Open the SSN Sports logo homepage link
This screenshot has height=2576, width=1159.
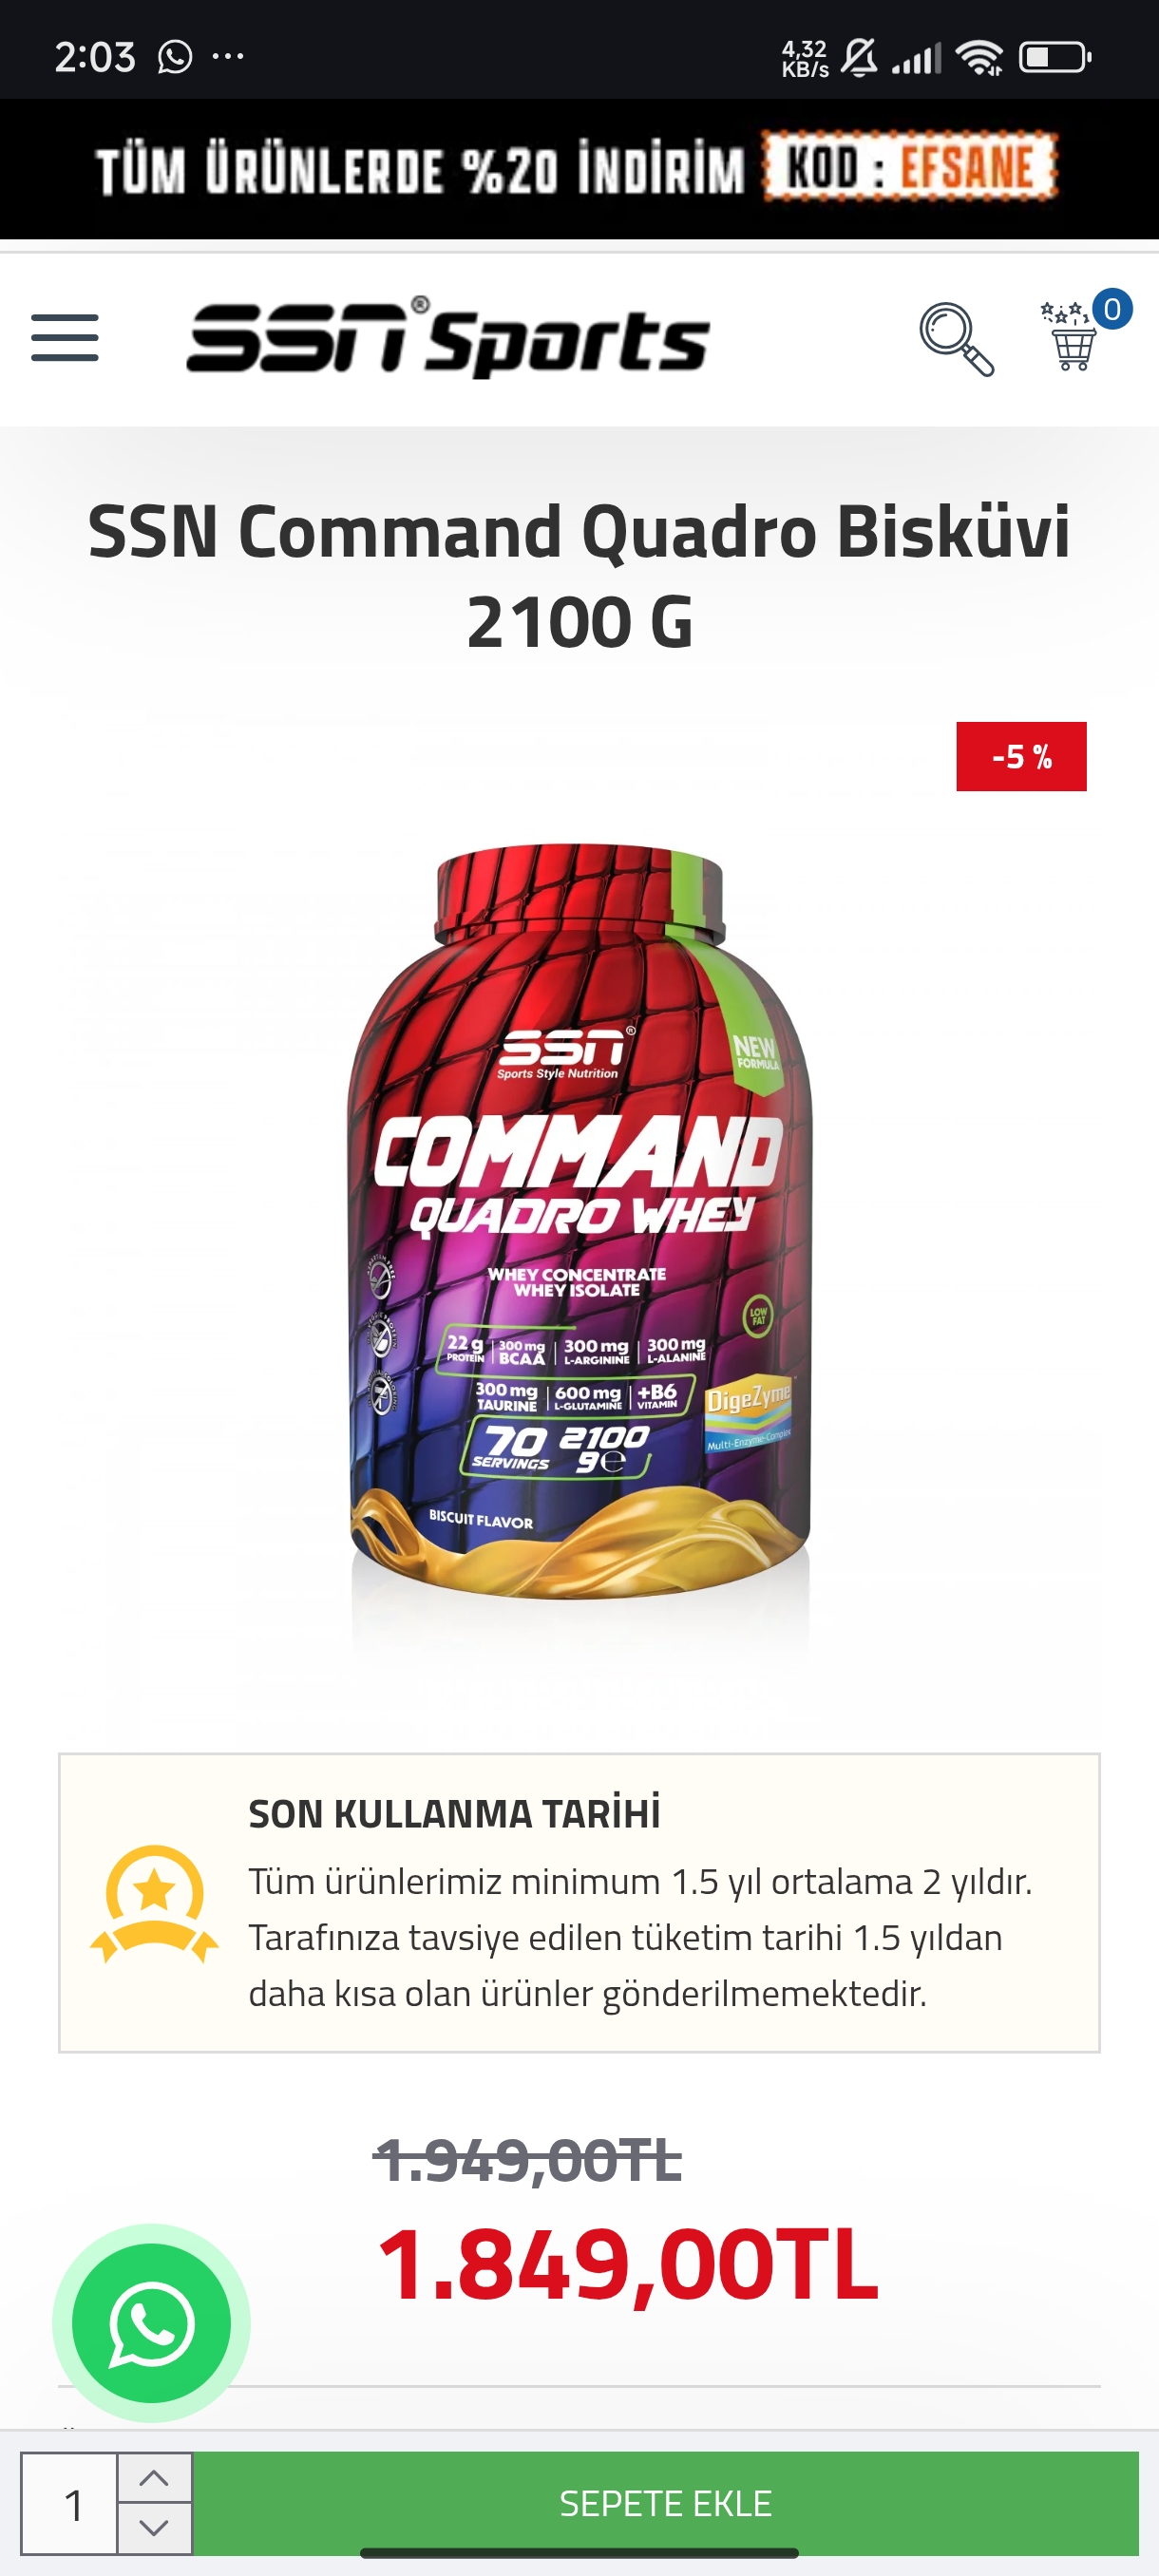point(448,338)
